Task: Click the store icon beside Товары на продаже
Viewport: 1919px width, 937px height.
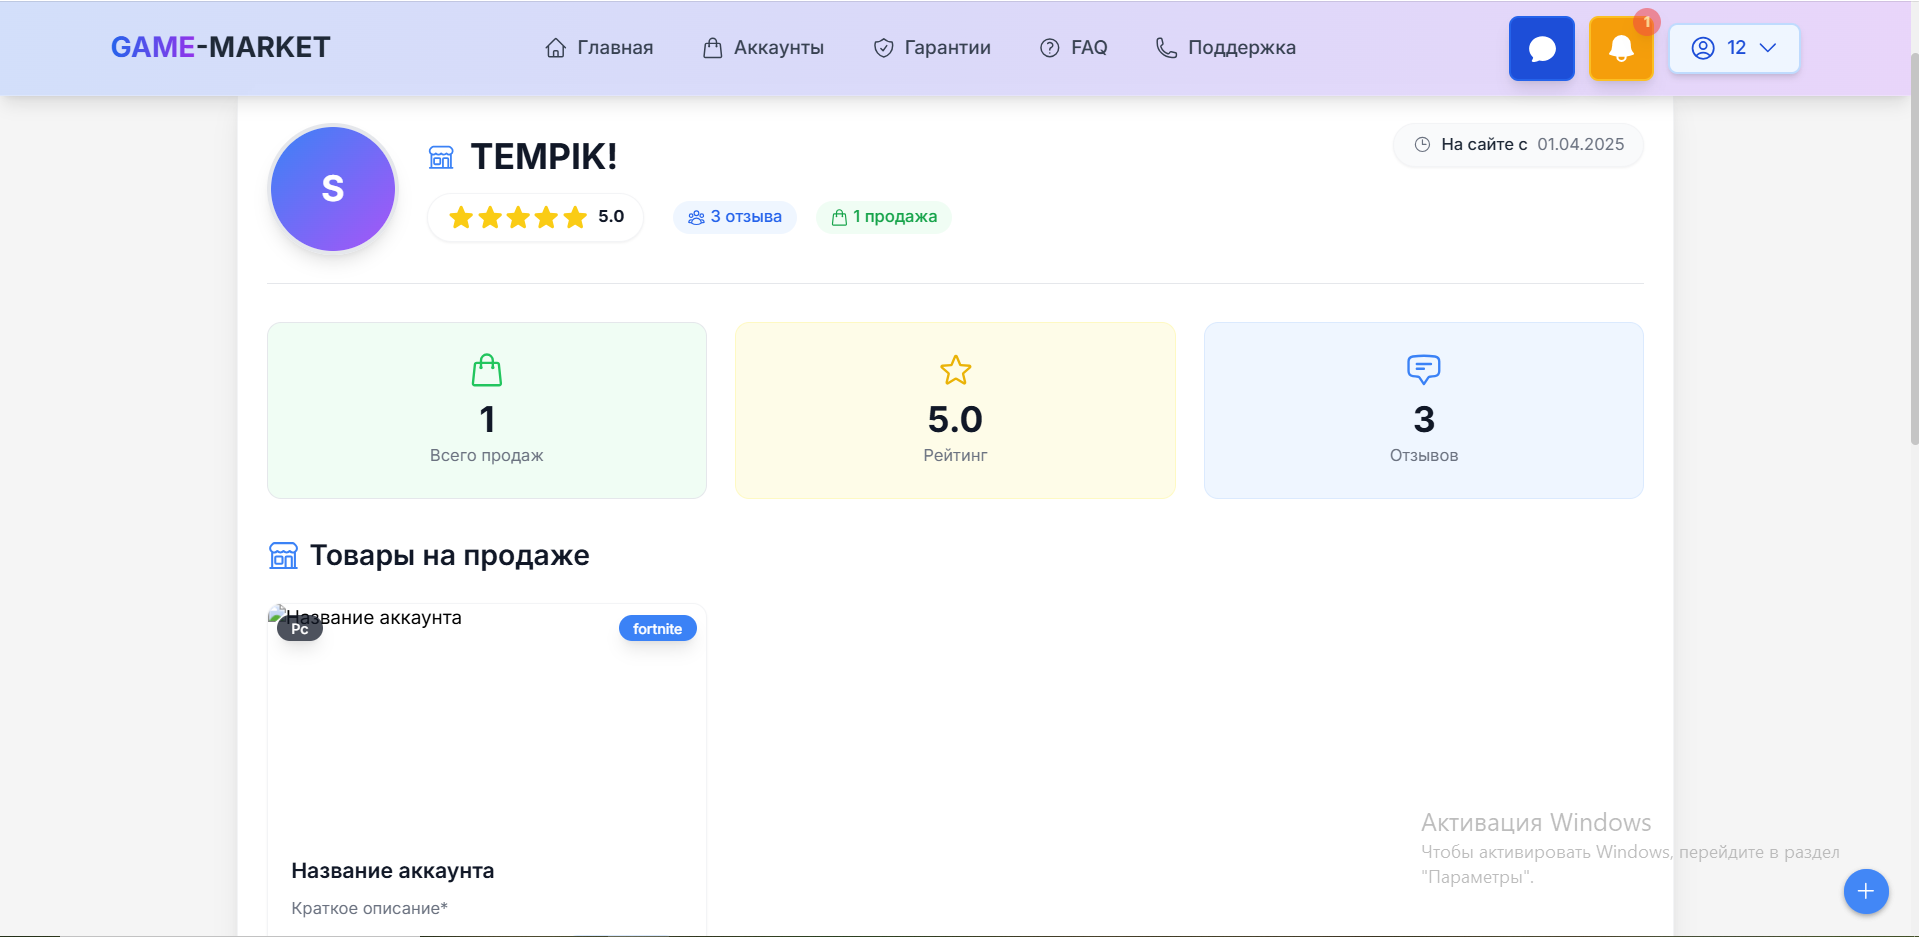Action: pyautogui.click(x=284, y=556)
